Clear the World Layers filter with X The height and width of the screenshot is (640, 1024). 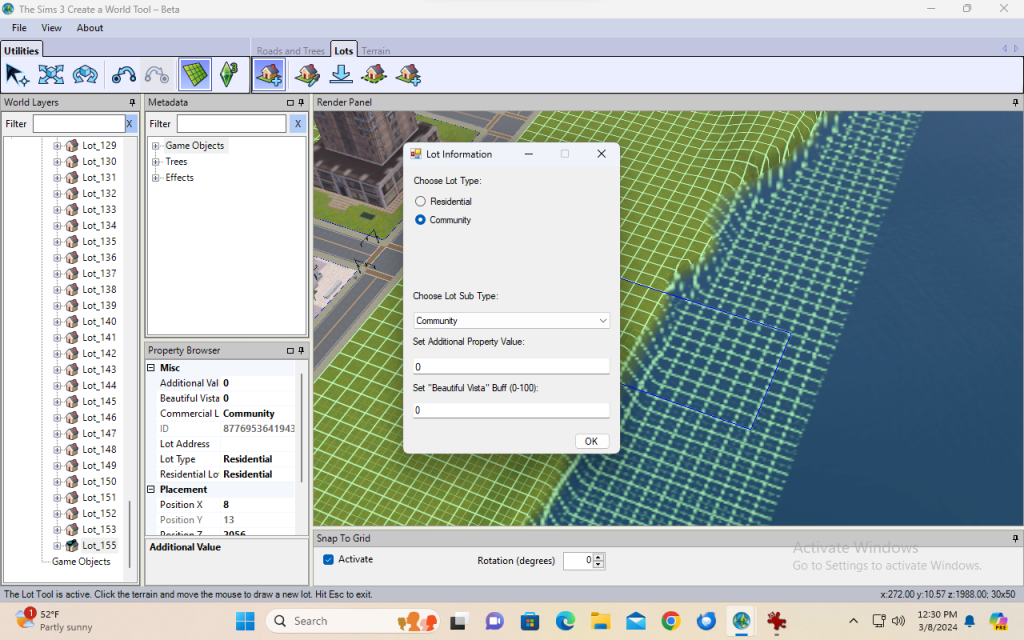pyautogui.click(x=129, y=124)
